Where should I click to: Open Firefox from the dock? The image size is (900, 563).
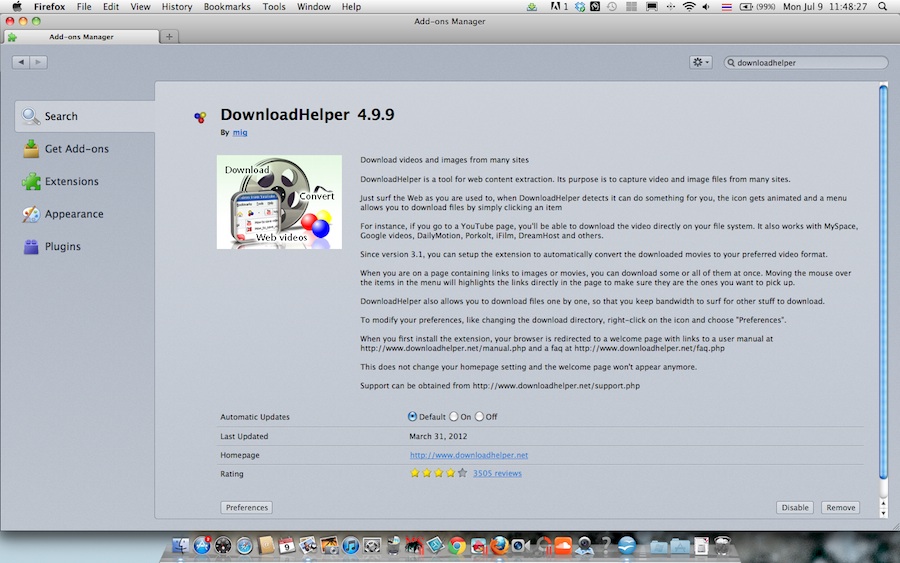(x=499, y=545)
